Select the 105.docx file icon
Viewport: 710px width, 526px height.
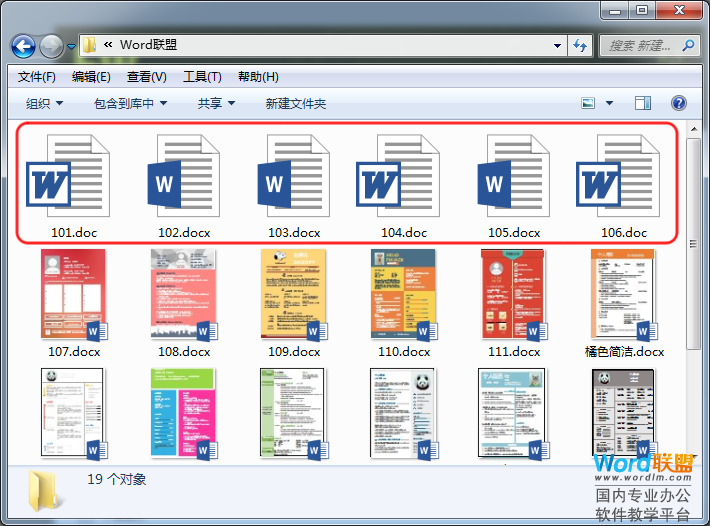[x=514, y=176]
